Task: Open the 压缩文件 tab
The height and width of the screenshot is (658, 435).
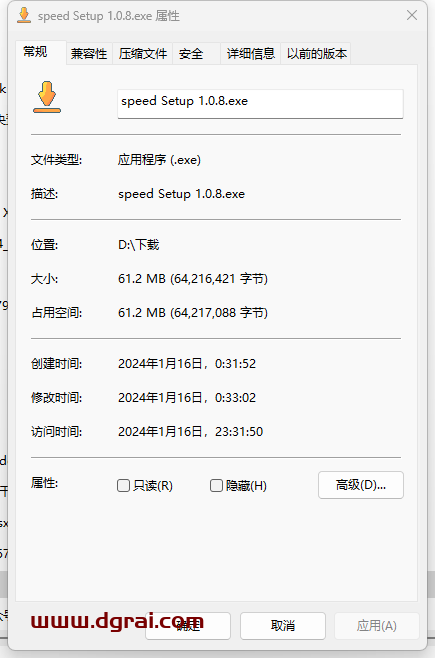Action: pyautogui.click(x=143, y=54)
